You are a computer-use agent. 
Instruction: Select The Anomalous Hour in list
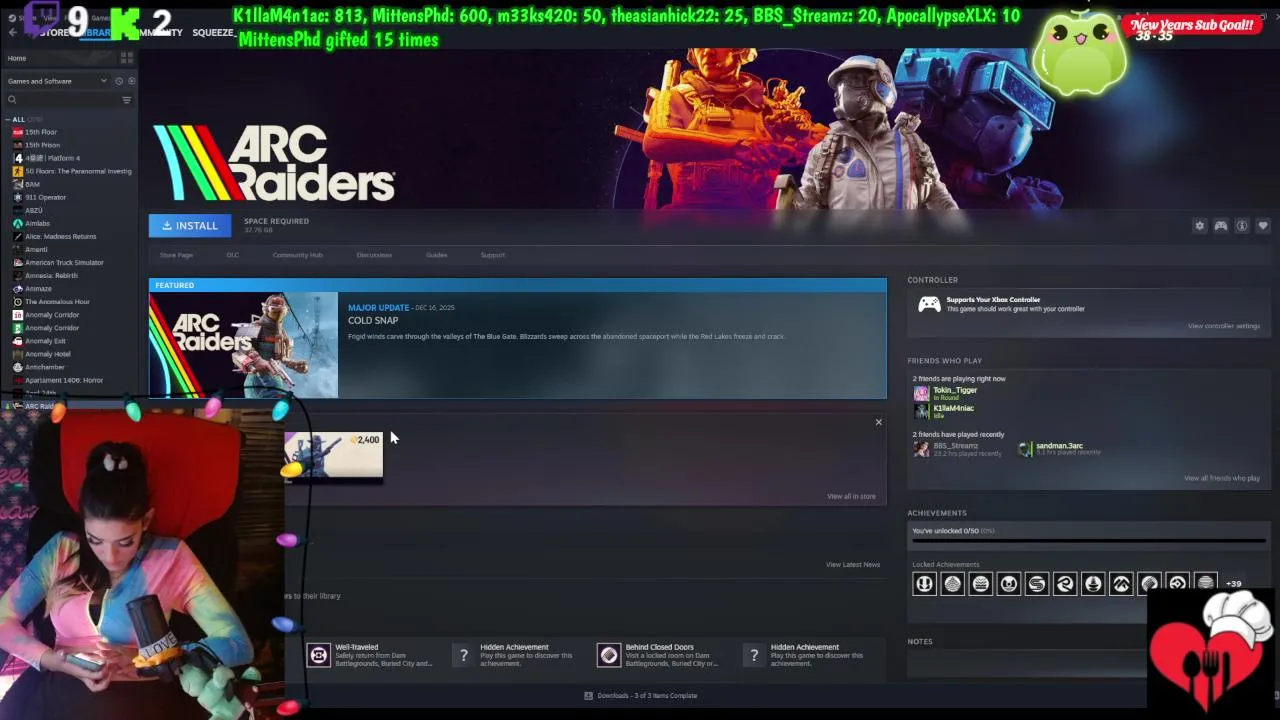[57, 301]
